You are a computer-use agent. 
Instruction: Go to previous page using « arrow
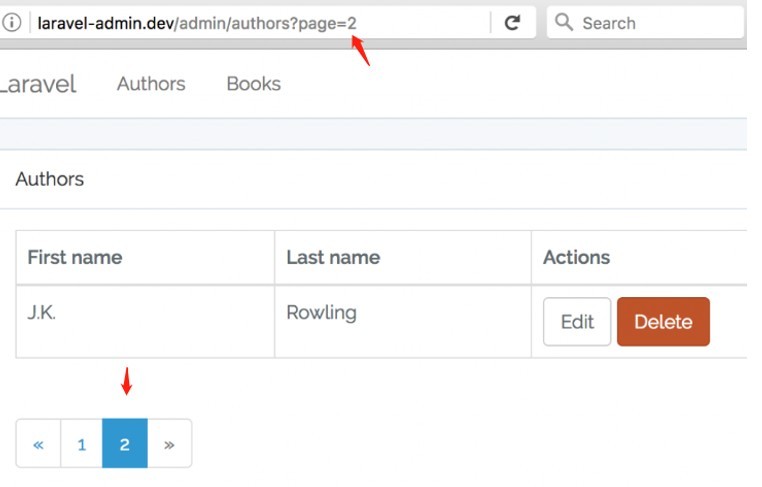pyautogui.click(x=38, y=444)
